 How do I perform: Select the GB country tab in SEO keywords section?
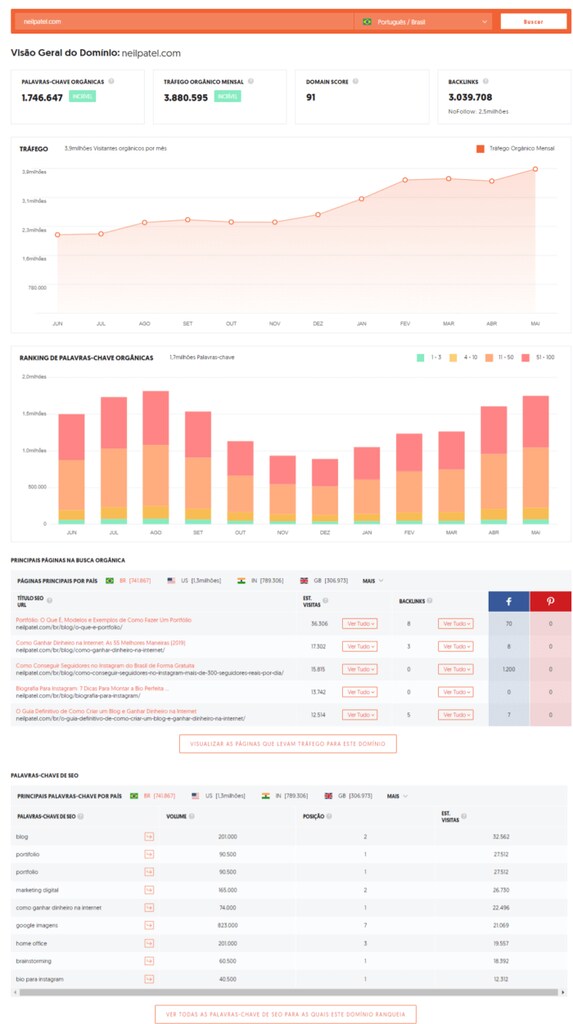tap(348, 796)
